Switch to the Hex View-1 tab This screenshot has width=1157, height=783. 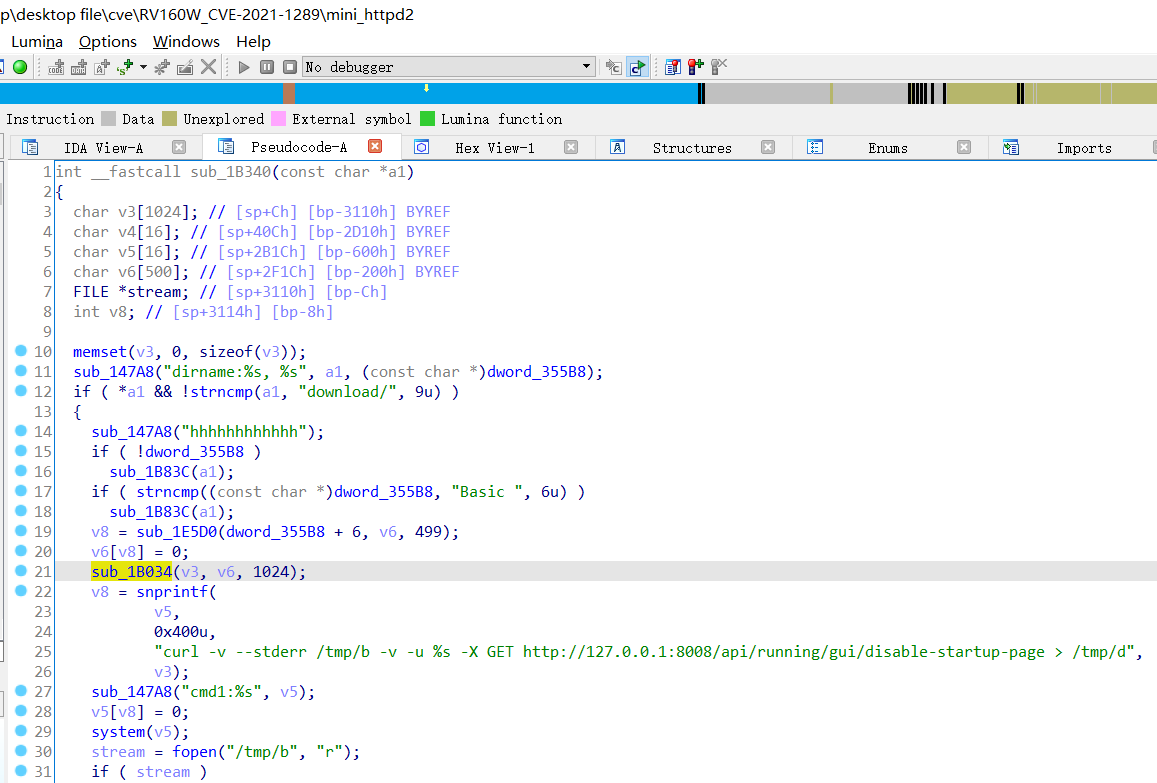click(494, 148)
